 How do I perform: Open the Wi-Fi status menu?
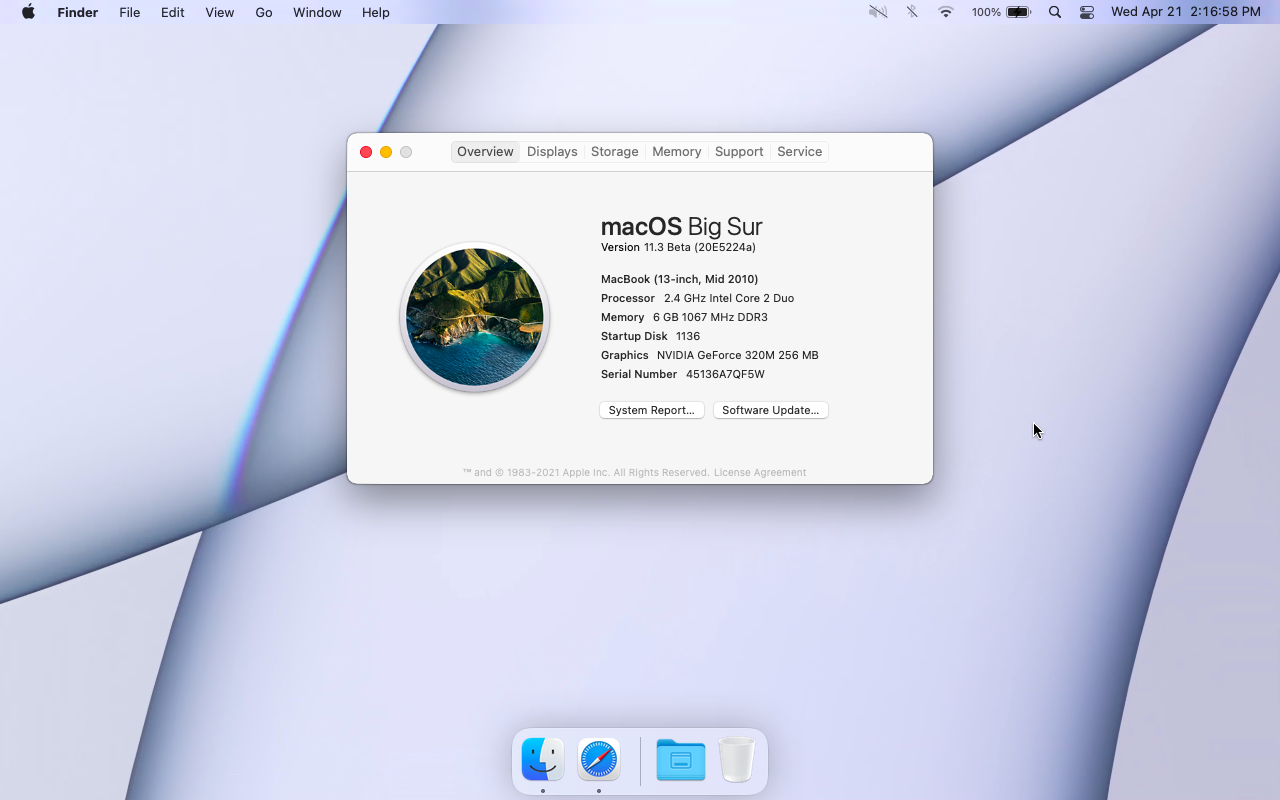pos(946,12)
